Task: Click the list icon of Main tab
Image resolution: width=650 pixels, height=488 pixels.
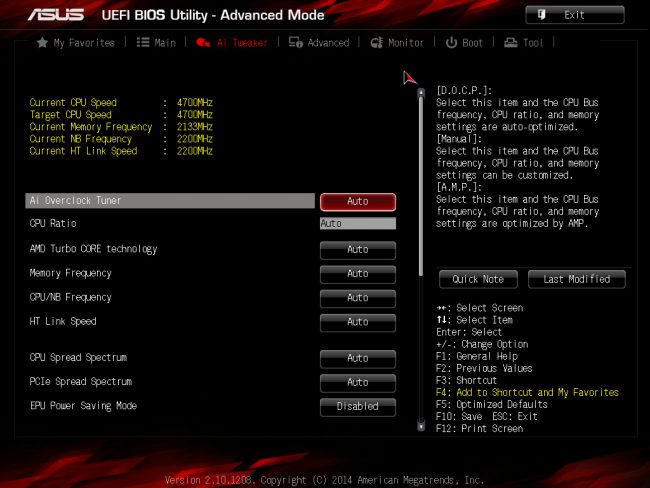Action: pyautogui.click(x=143, y=43)
